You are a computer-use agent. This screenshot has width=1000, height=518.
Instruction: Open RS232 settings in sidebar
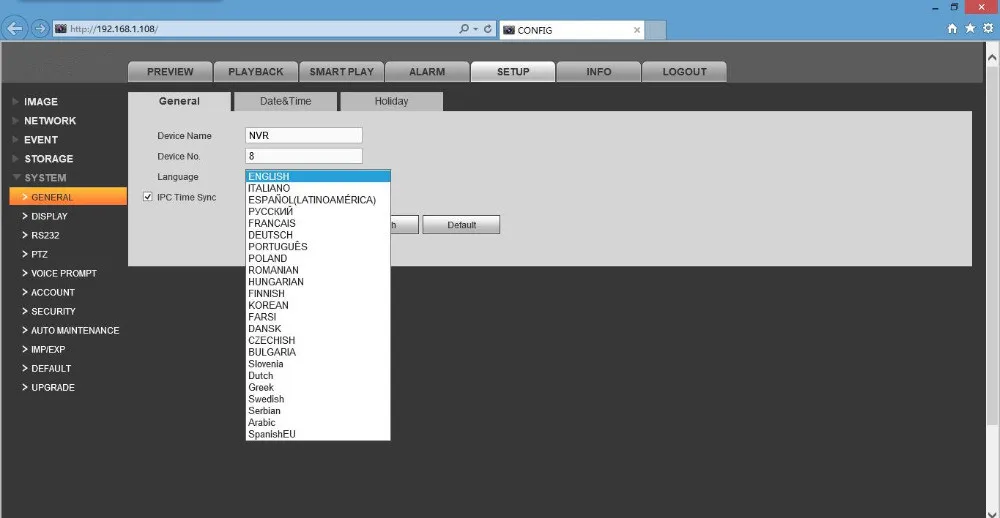coord(45,235)
